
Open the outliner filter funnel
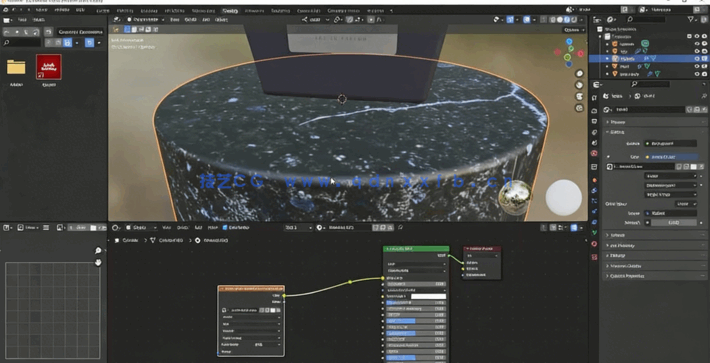(x=691, y=20)
